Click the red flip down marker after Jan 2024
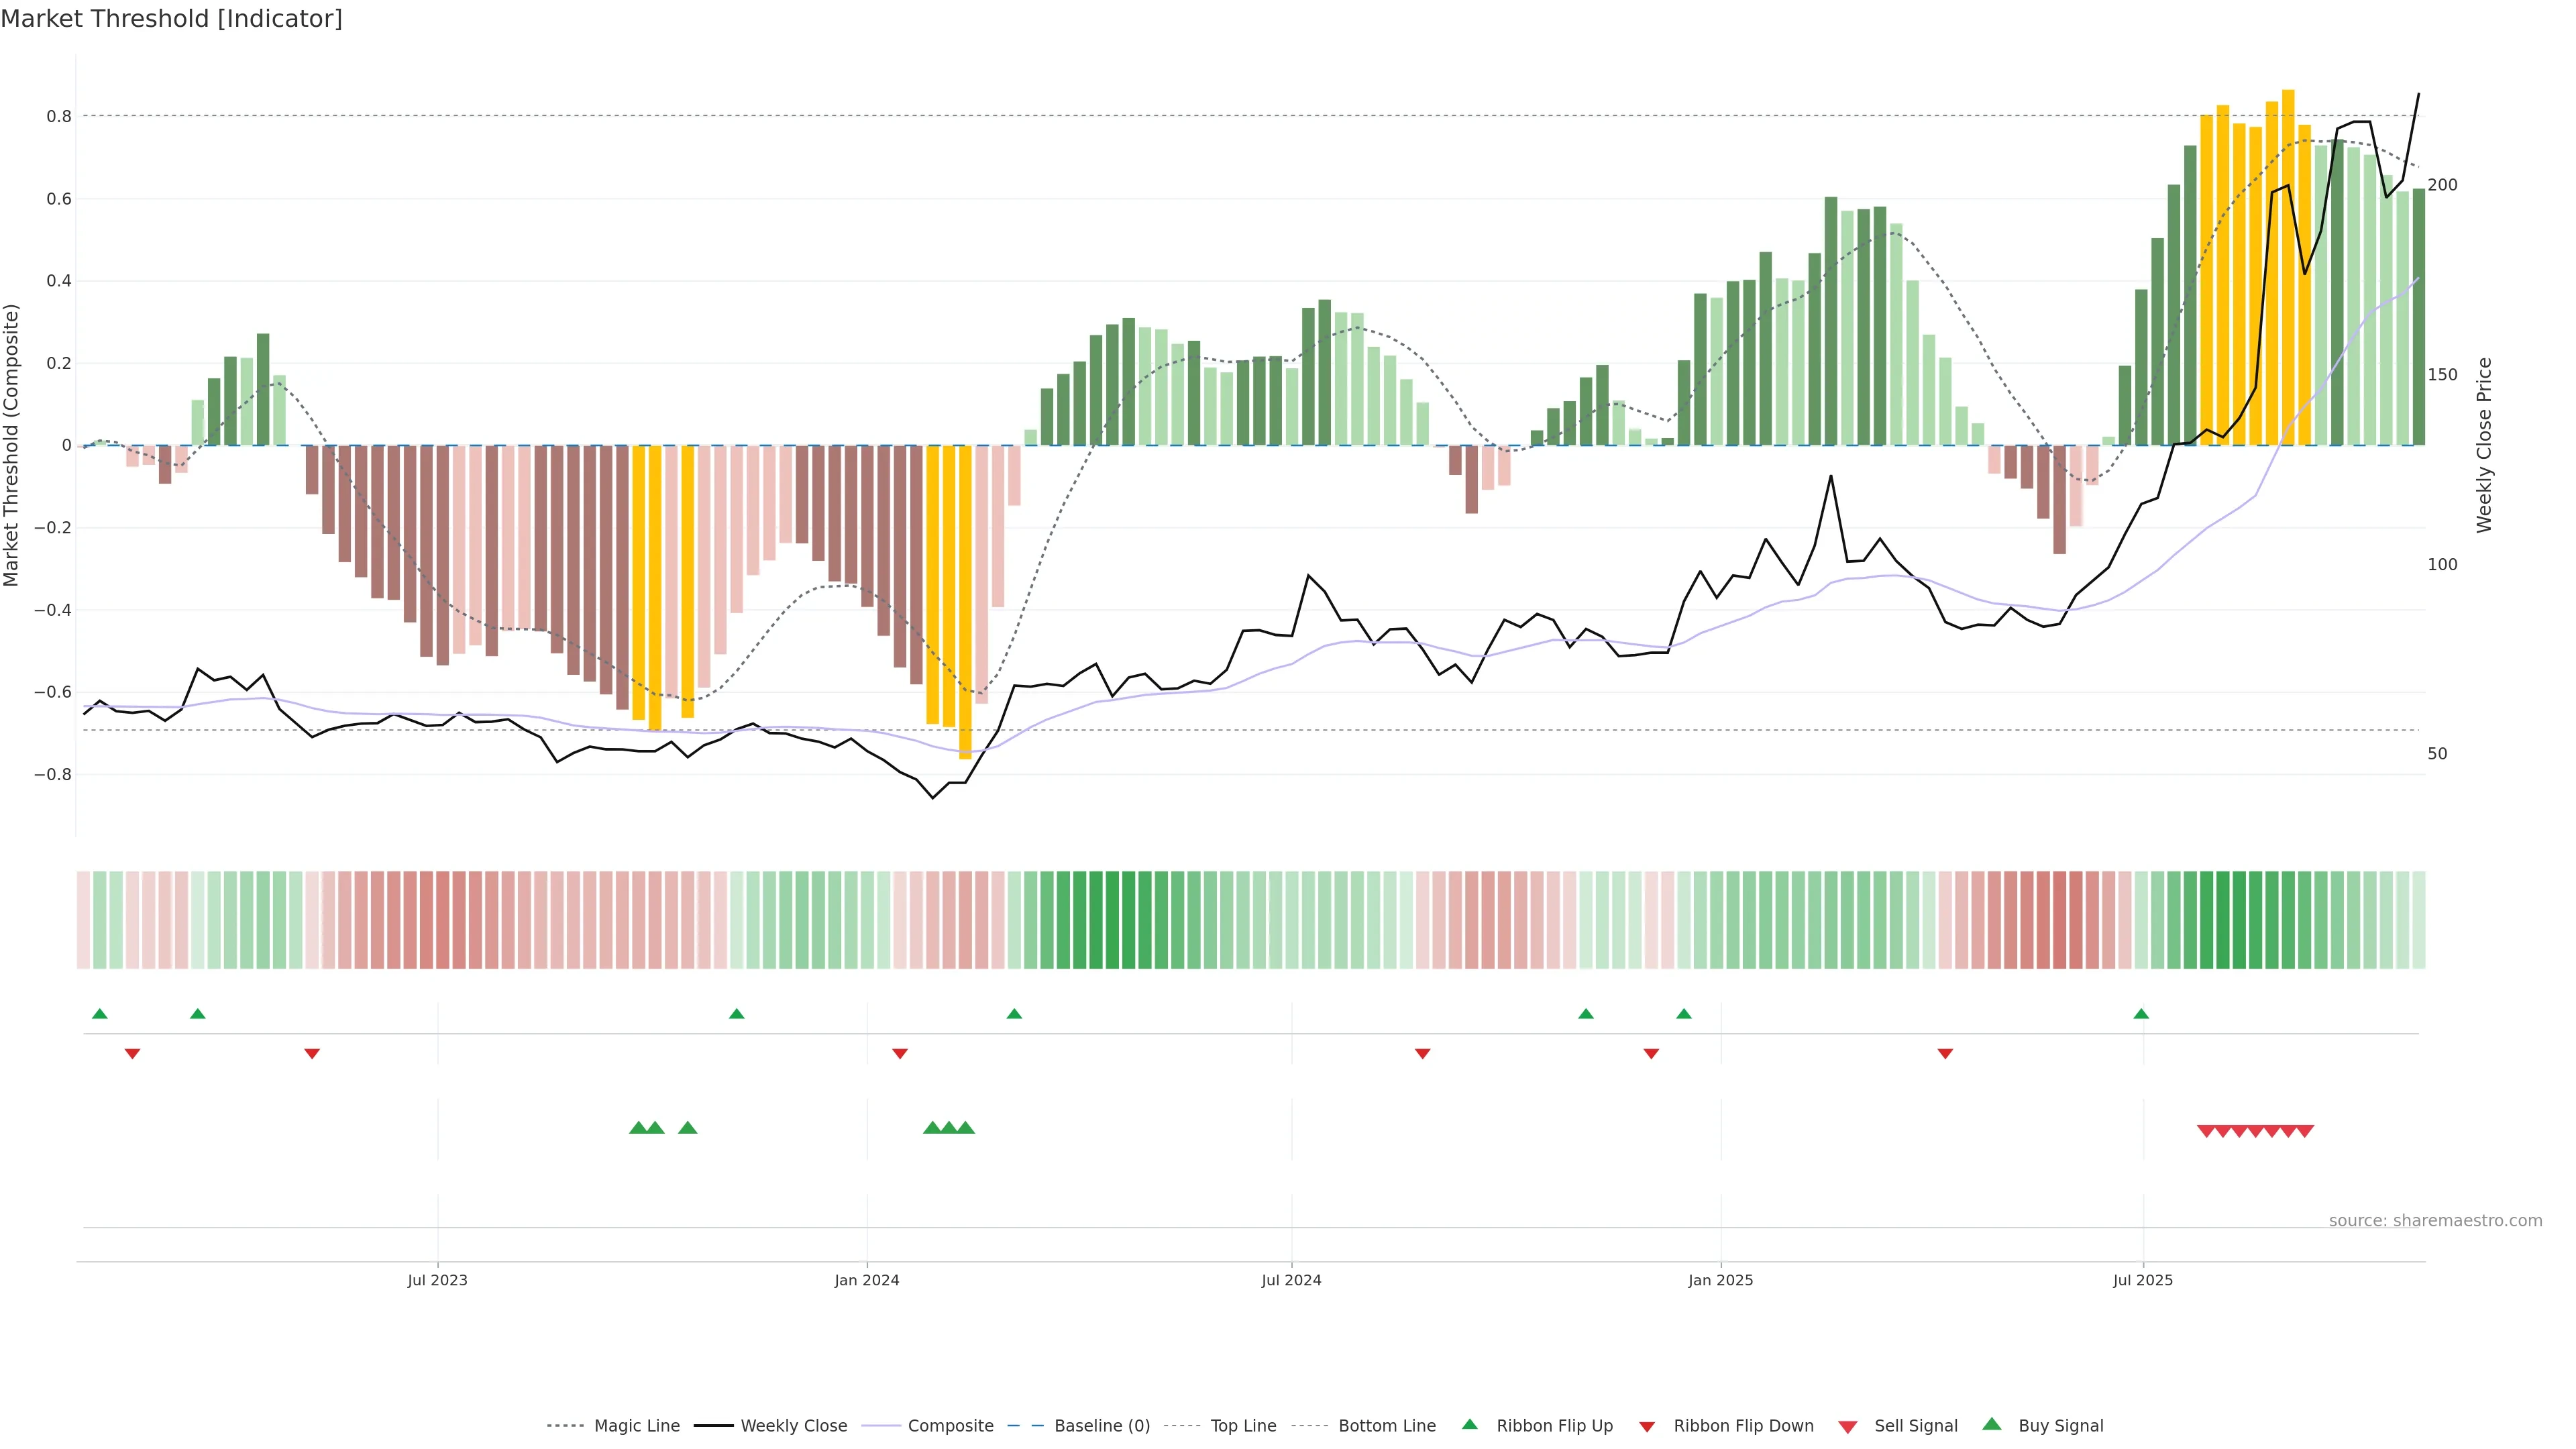This screenshot has width=2576, height=1449. click(x=900, y=1053)
